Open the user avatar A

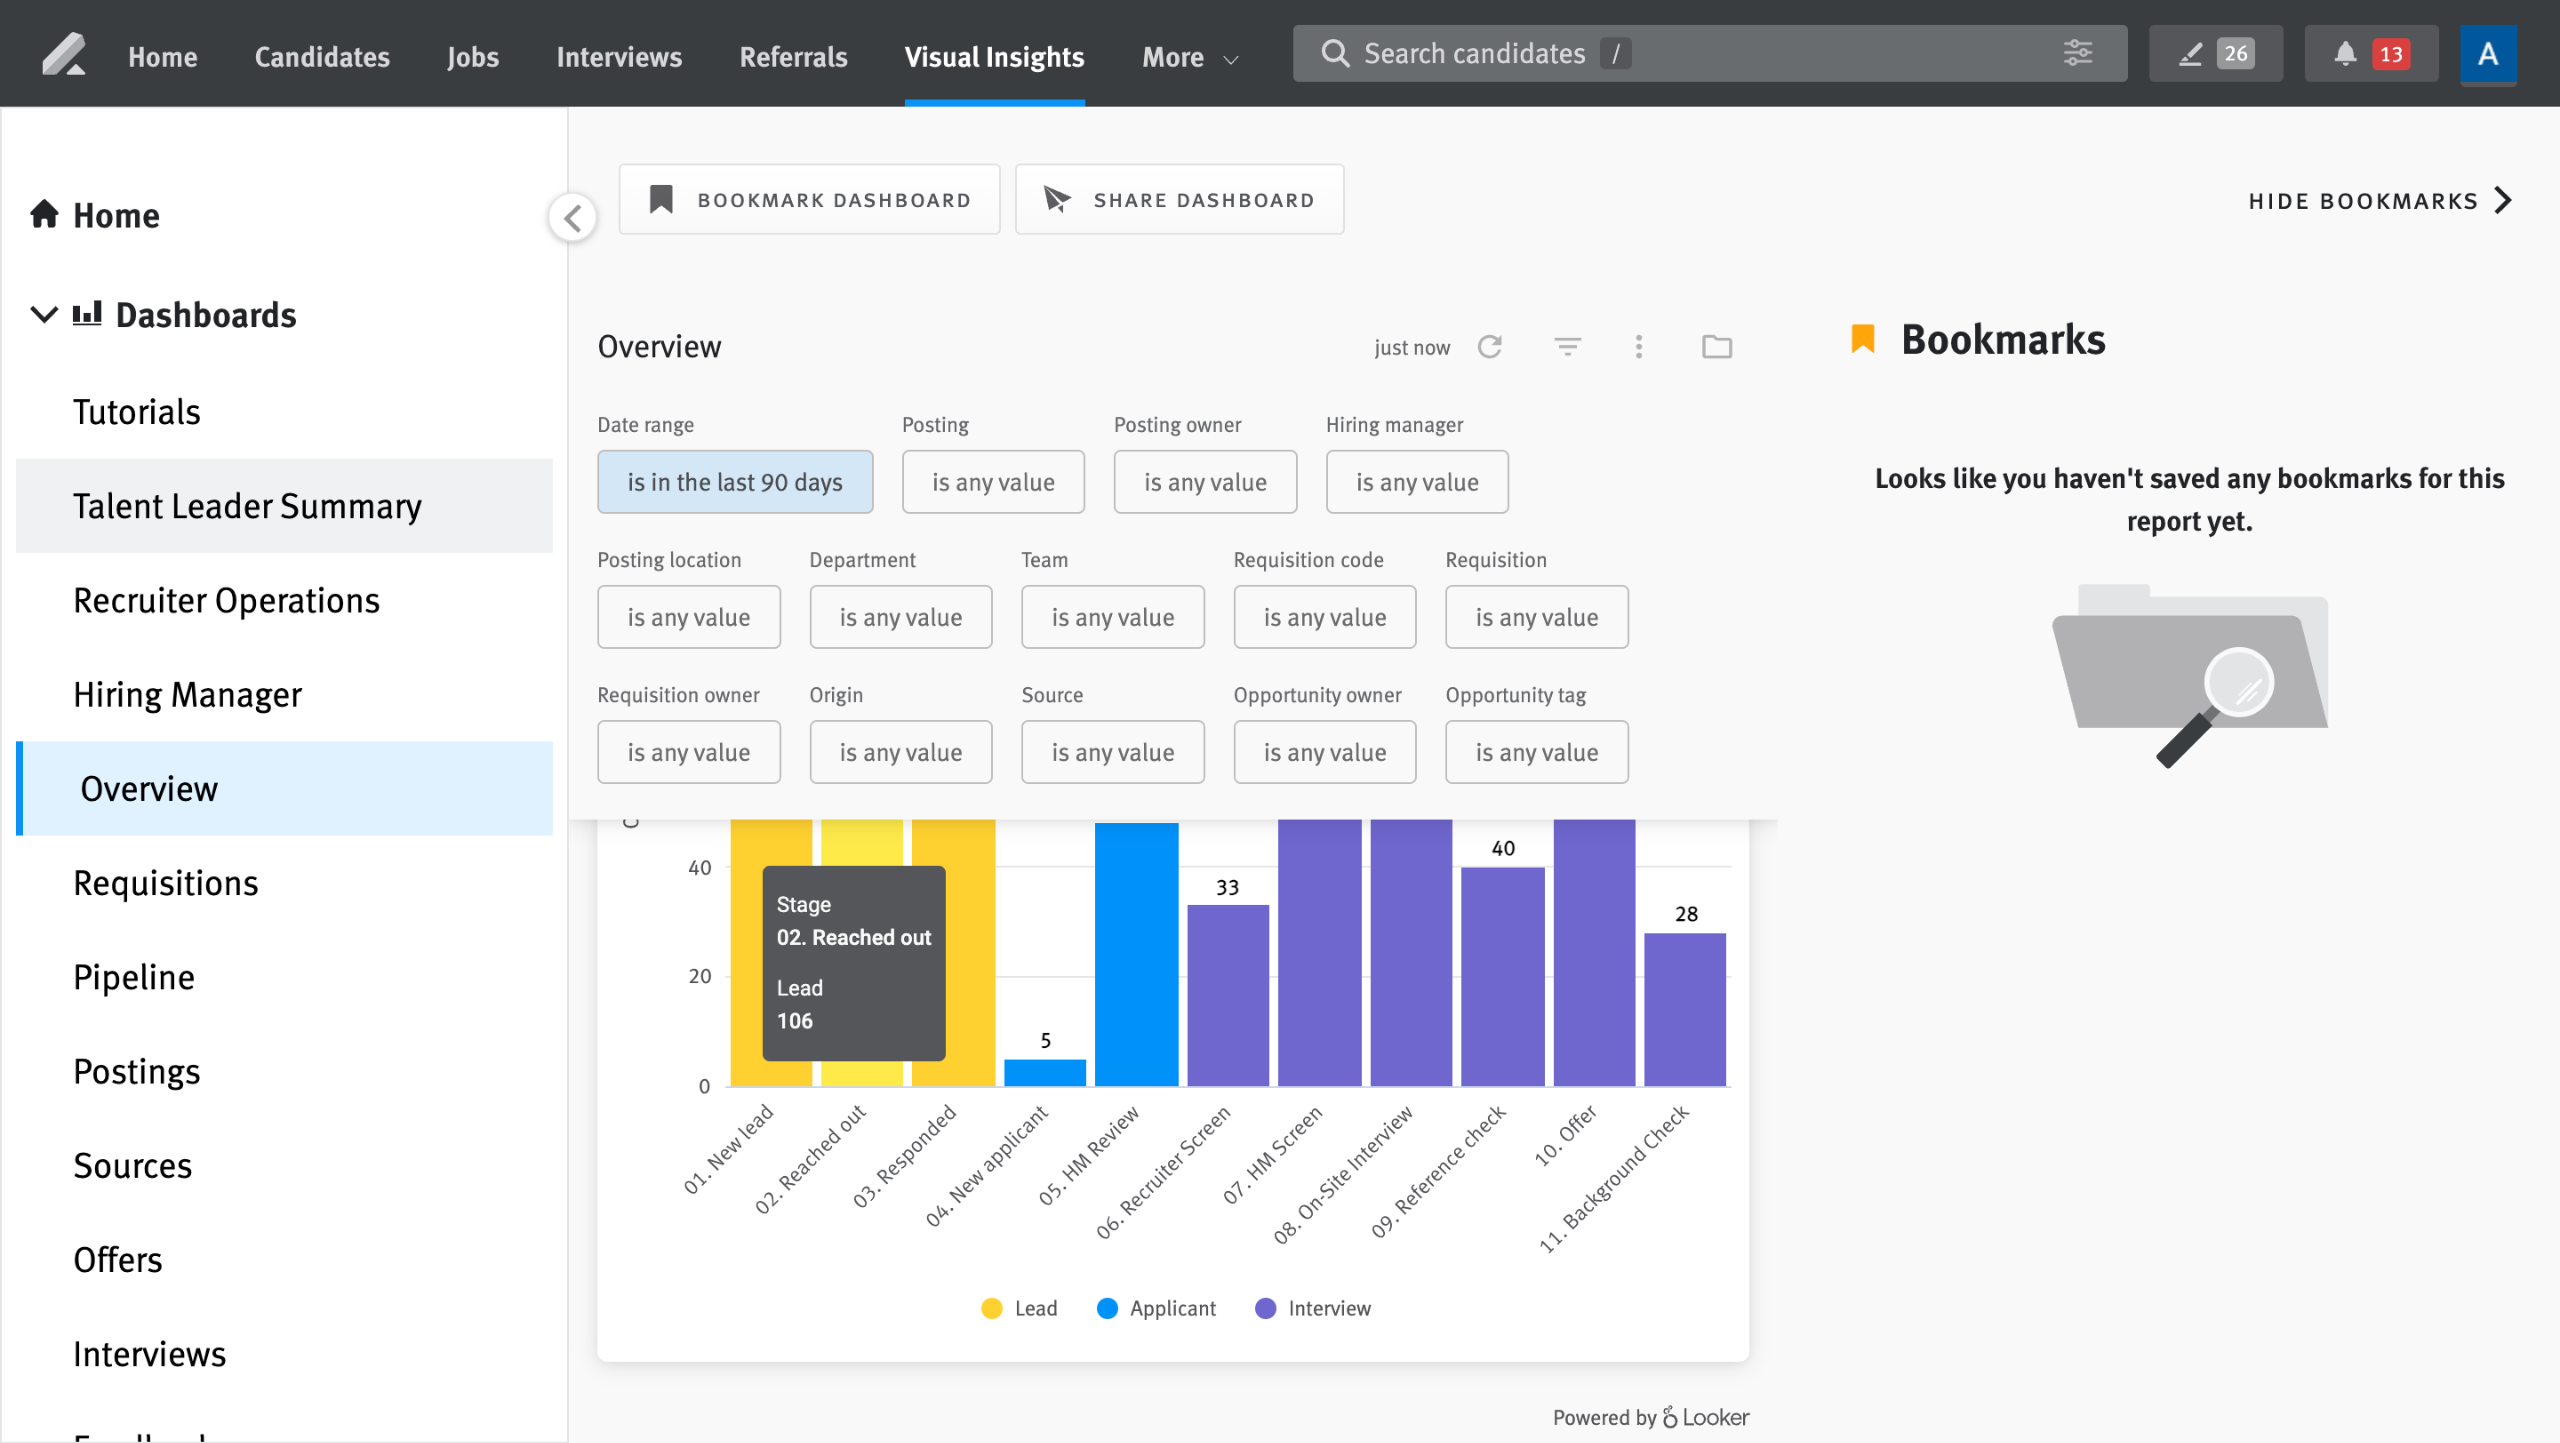point(2487,54)
